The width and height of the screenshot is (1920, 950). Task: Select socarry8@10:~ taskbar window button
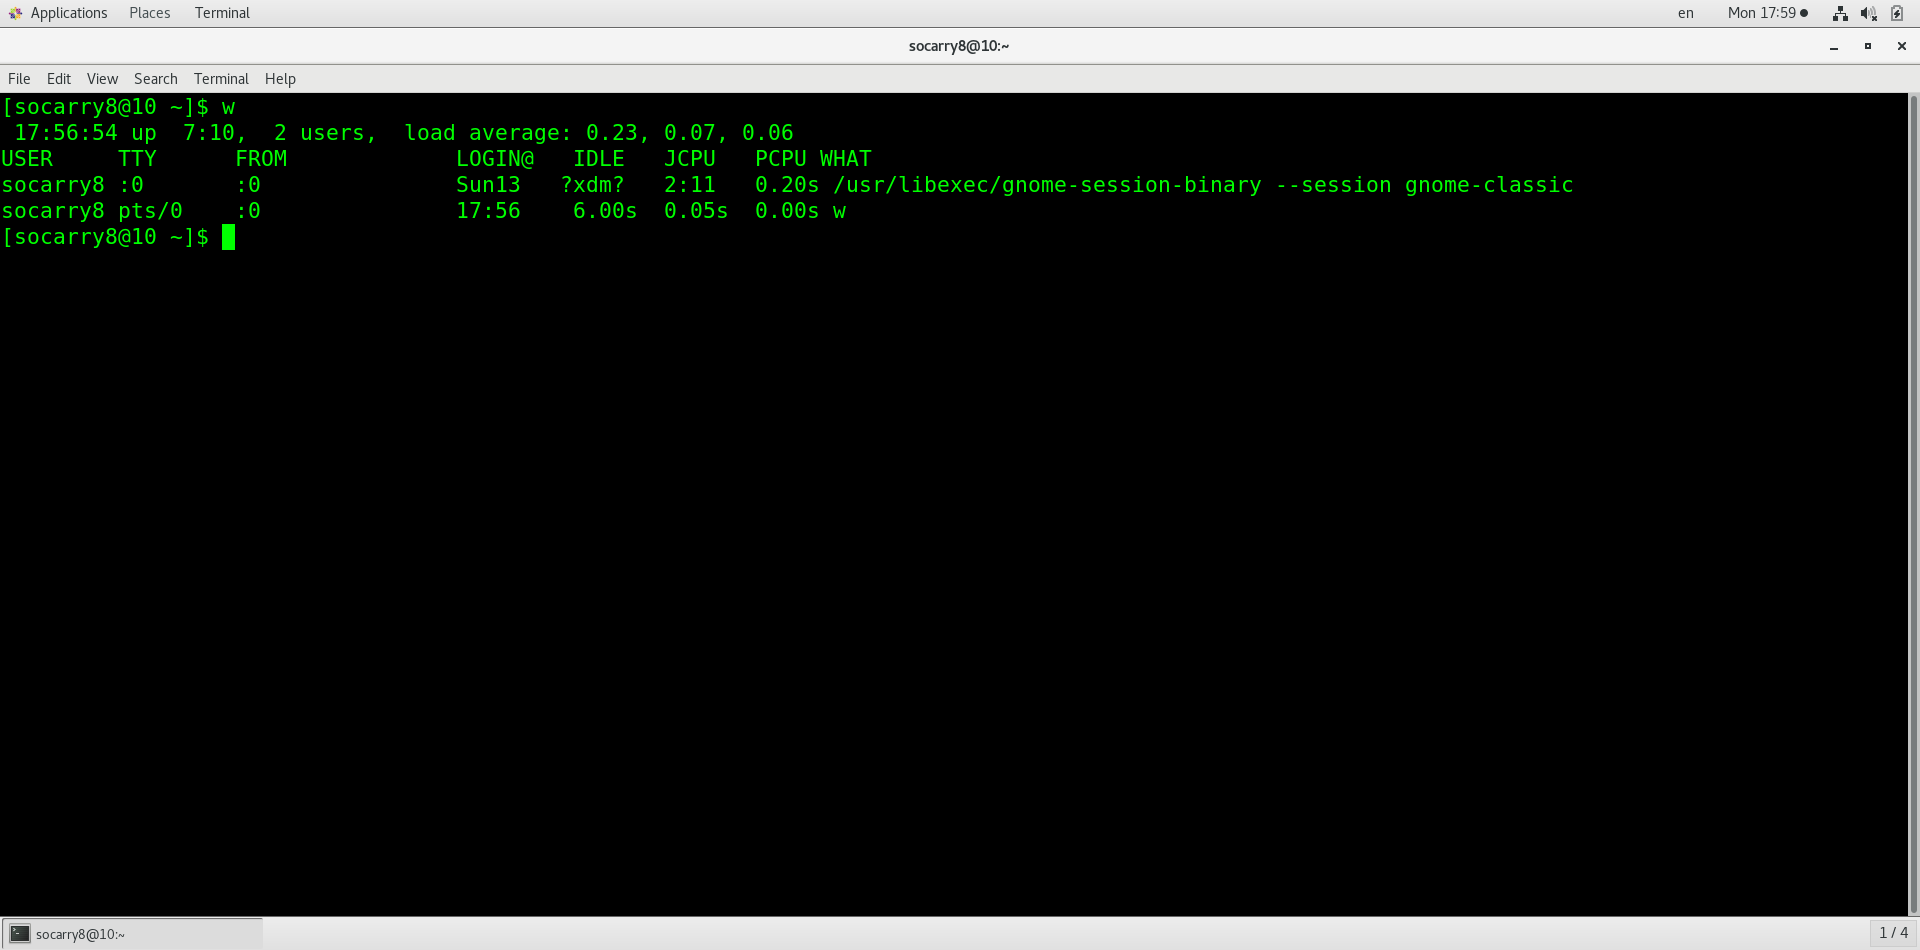coord(132,934)
